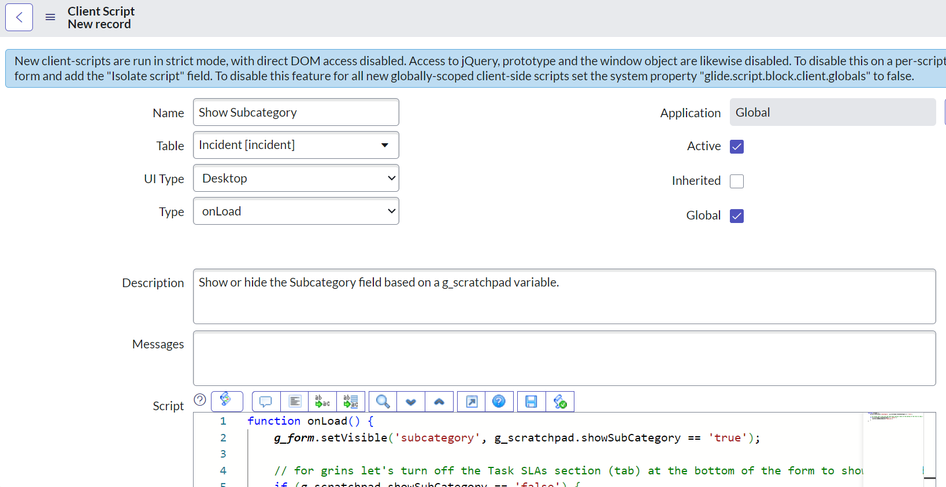Click inside the Description text area
This screenshot has width=946, height=487.
564,296
